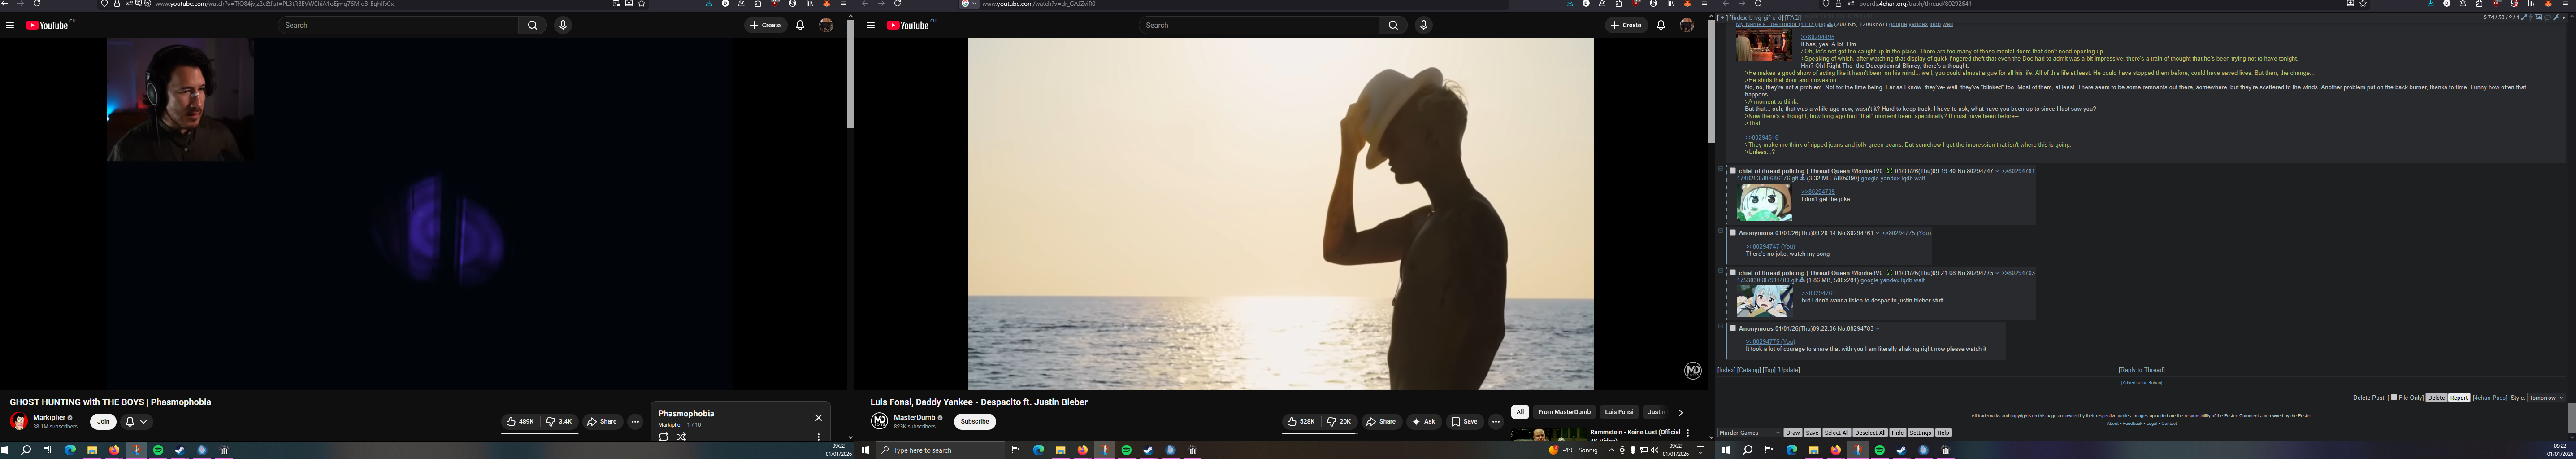Click the Deselect All button

click(x=1870, y=433)
